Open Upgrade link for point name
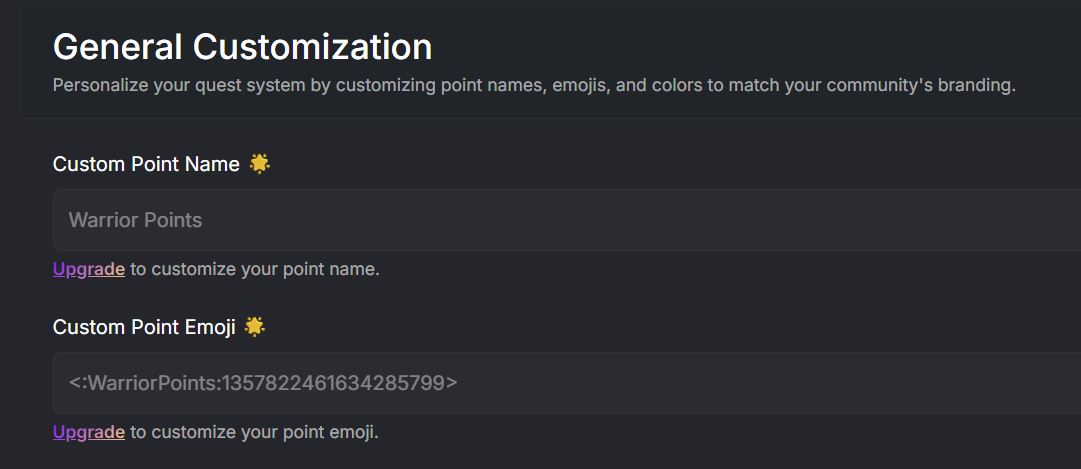The height and width of the screenshot is (469, 1081). point(89,269)
